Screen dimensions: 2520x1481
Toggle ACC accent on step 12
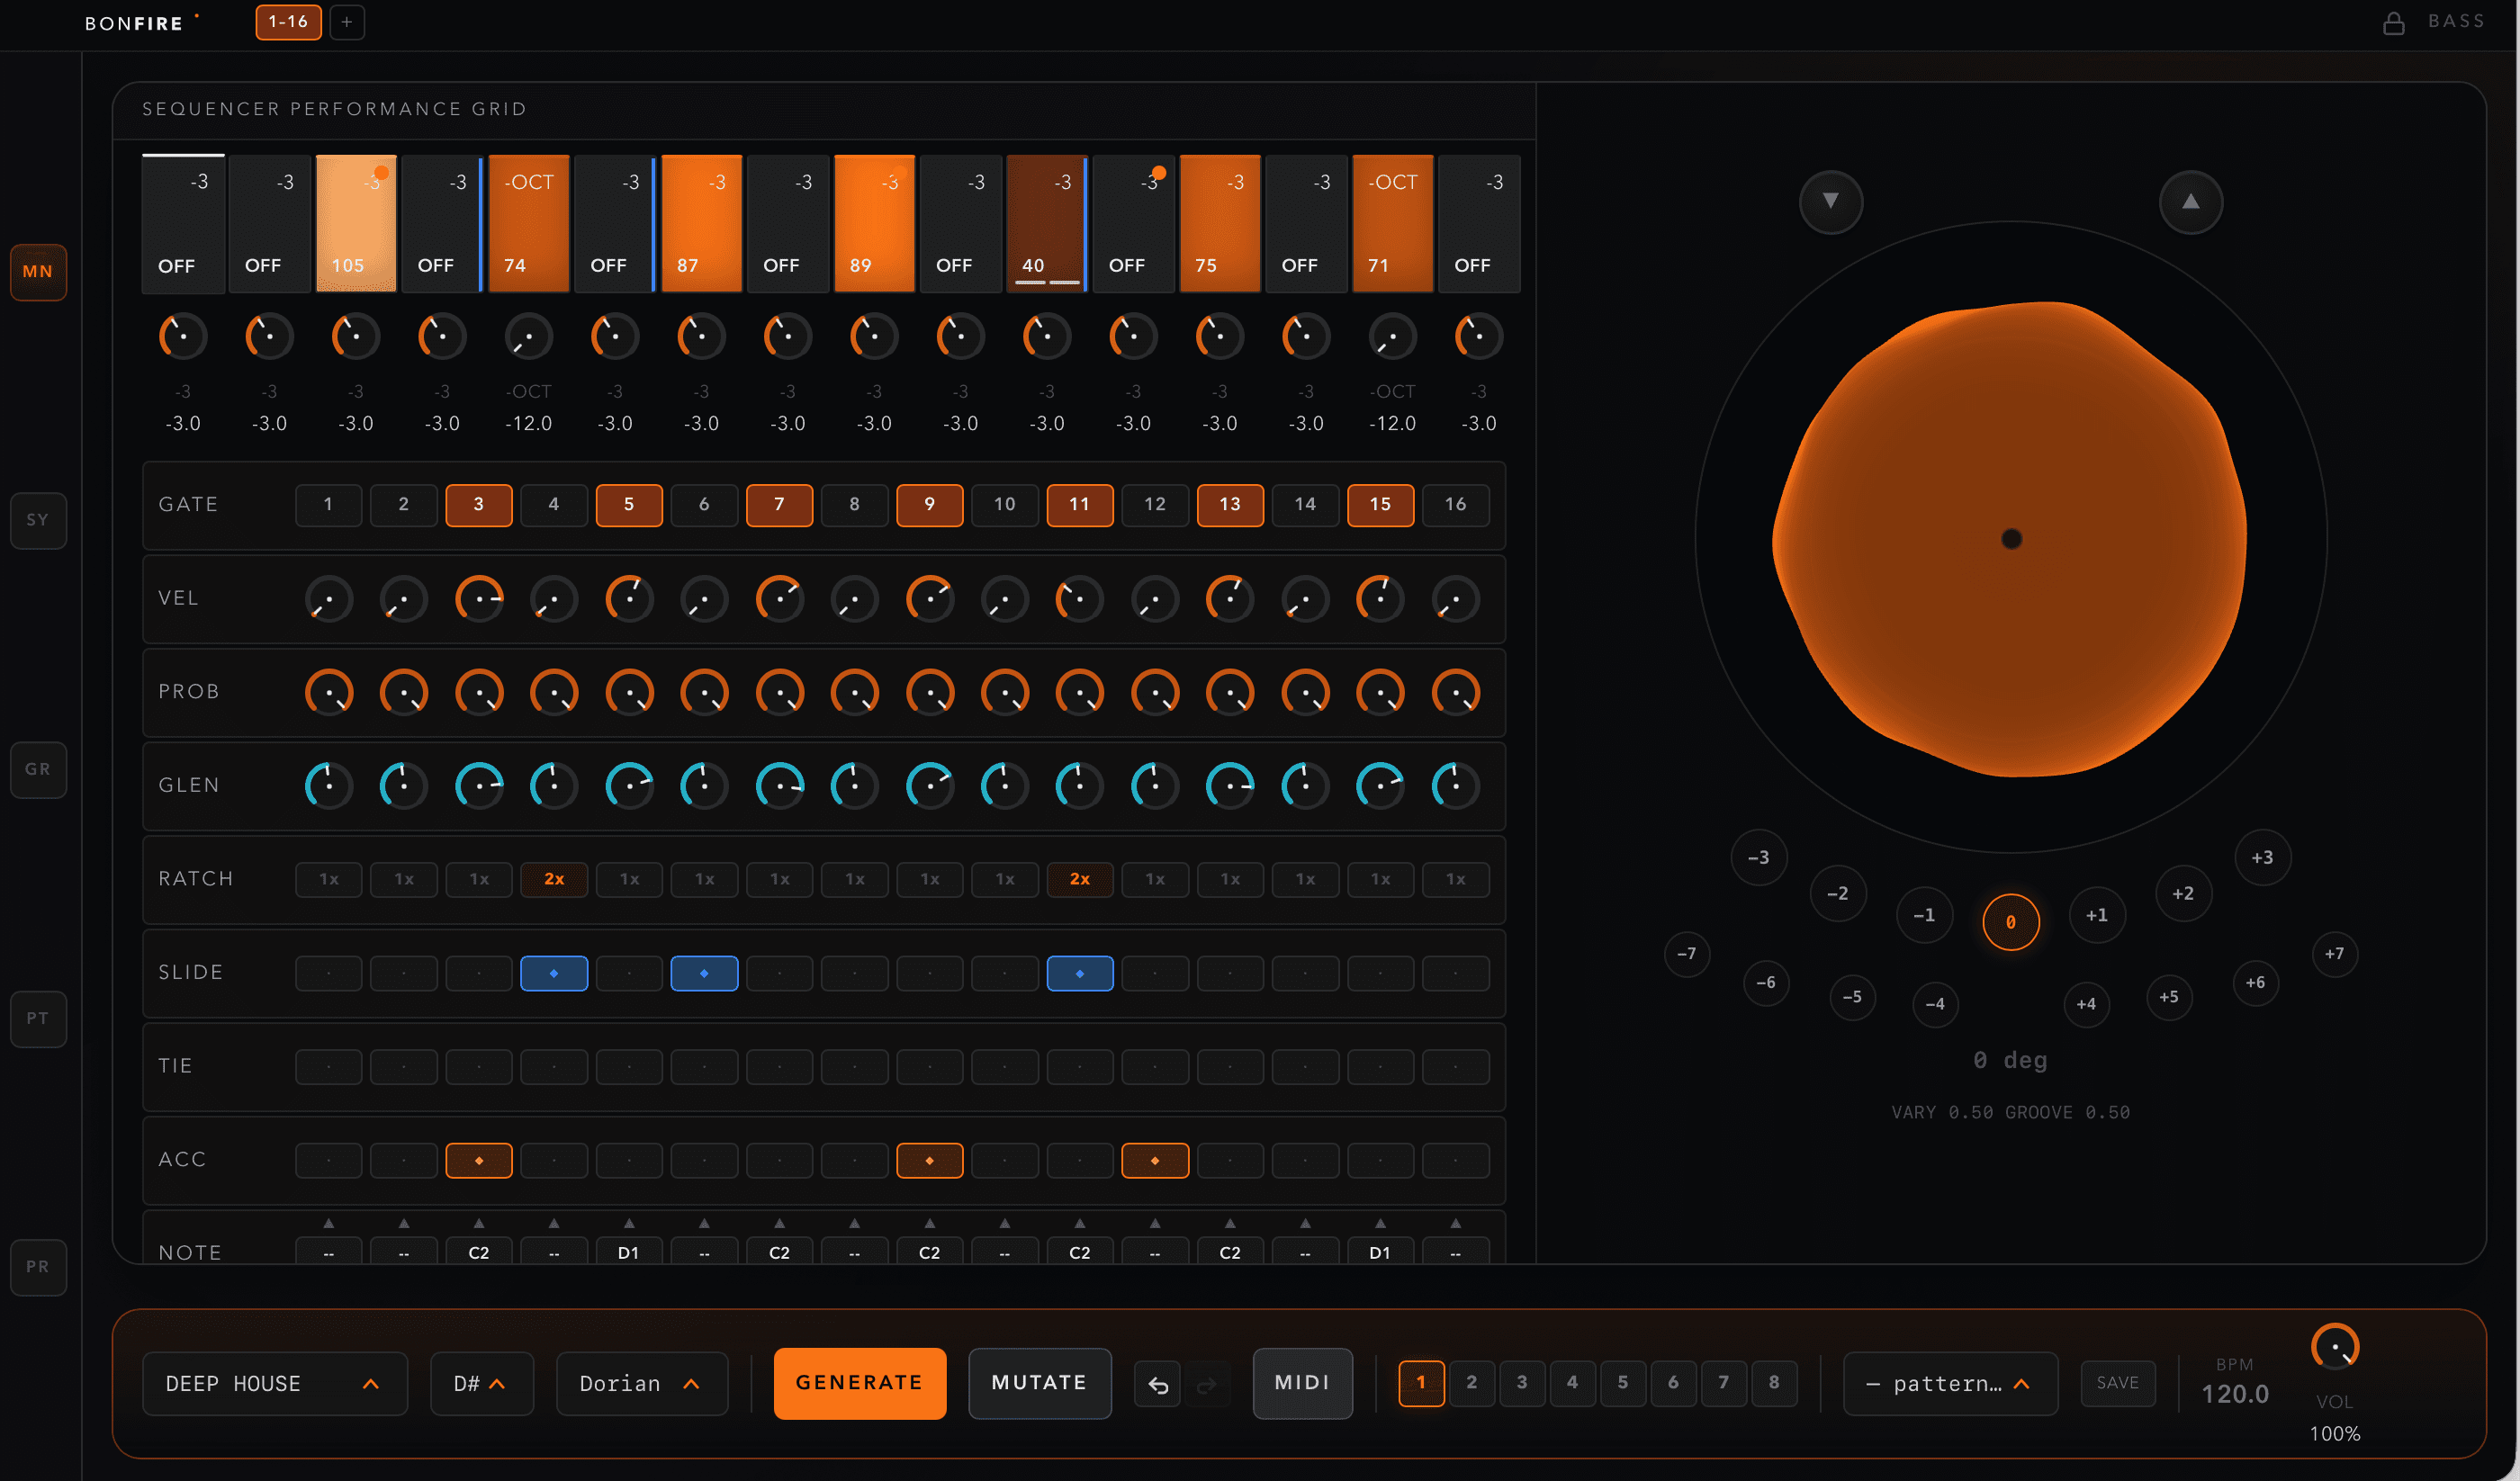(x=1155, y=1160)
